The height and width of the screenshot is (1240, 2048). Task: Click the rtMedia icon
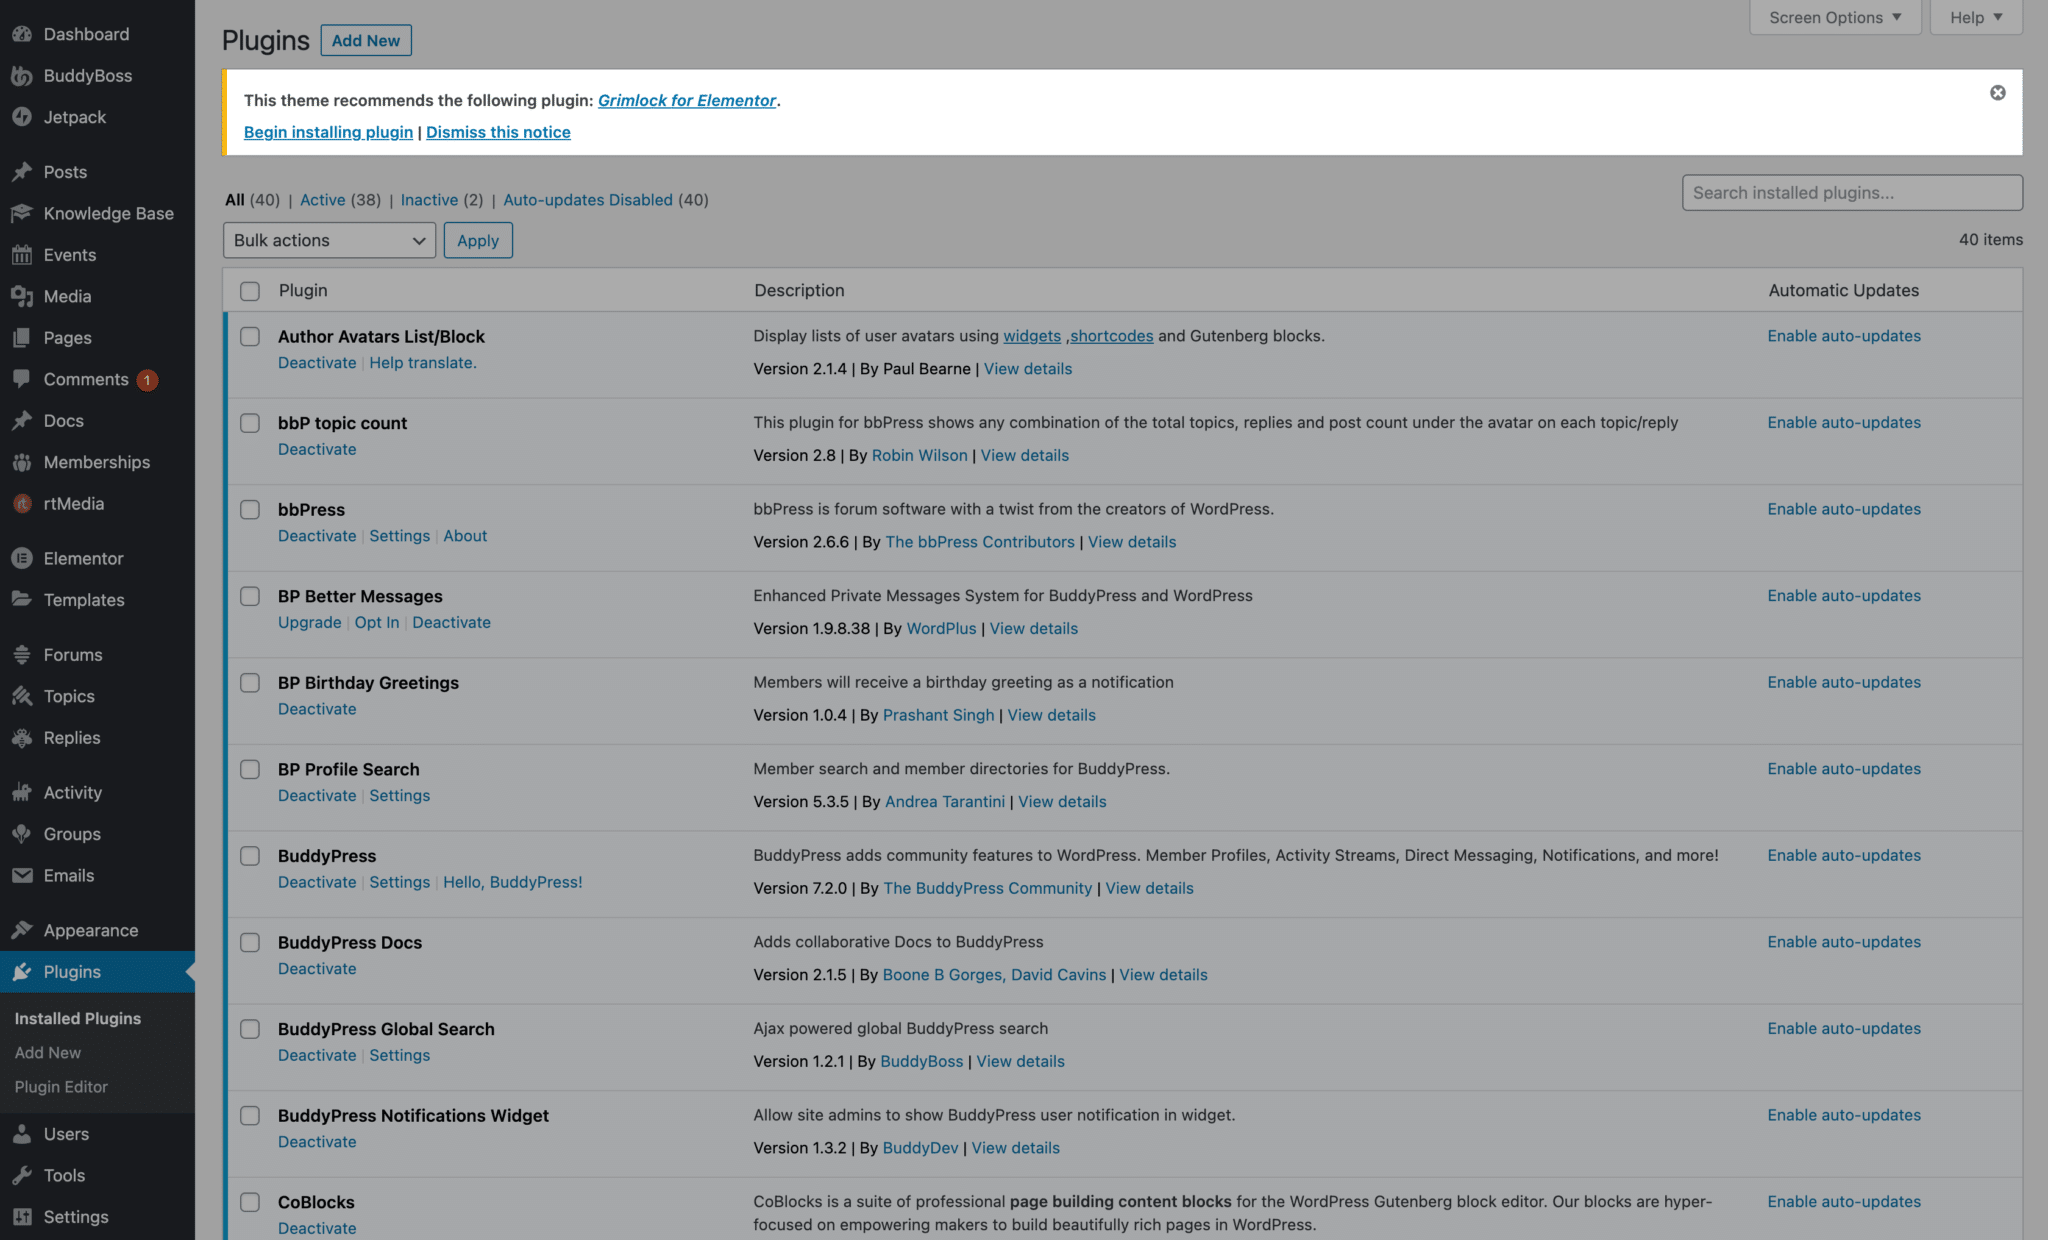pyautogui.click(x=22, y=504)
